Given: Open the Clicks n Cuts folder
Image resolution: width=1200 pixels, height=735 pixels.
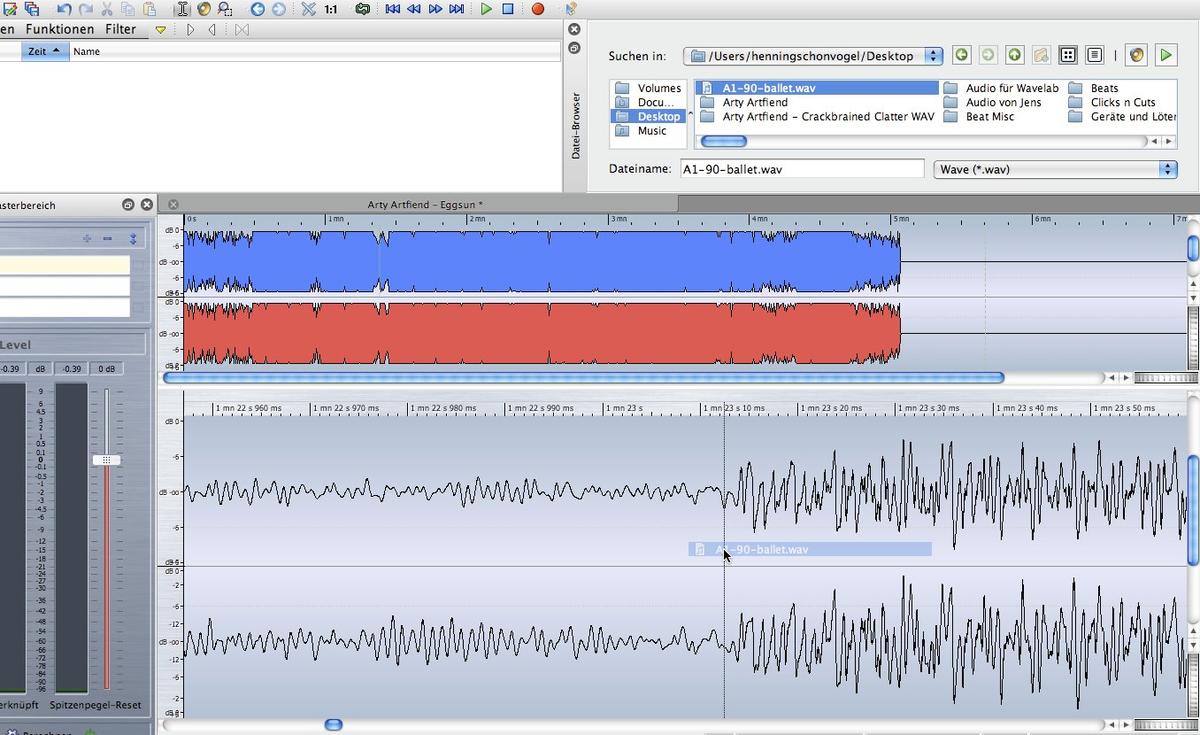Looking at the screenshot, I should tap(1122, 102).
